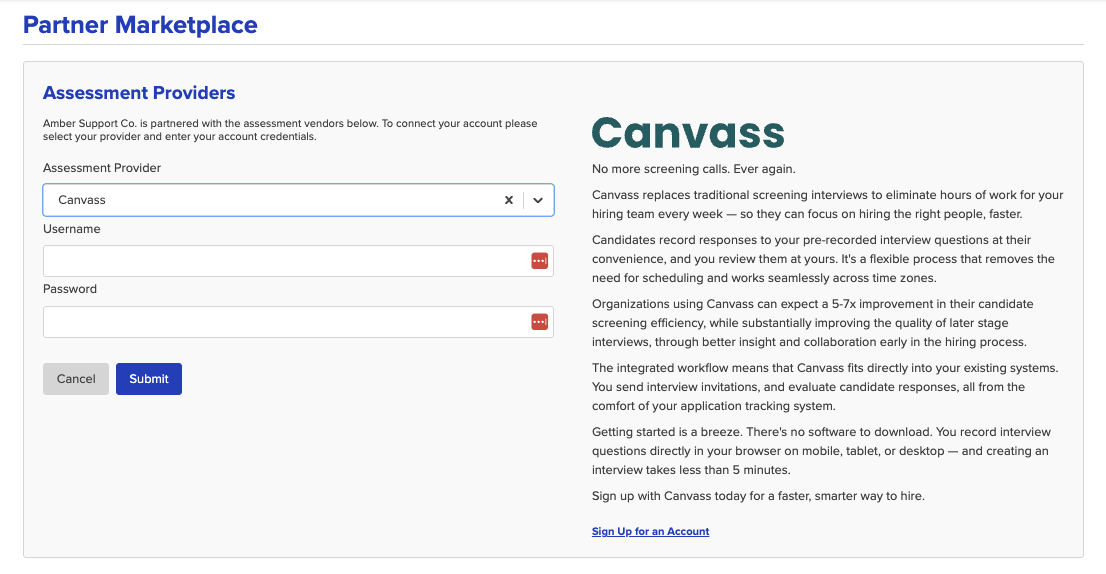Click the Cancel button
The image size is (1106, 574).
pyautogui.click(x=76, y=379)
